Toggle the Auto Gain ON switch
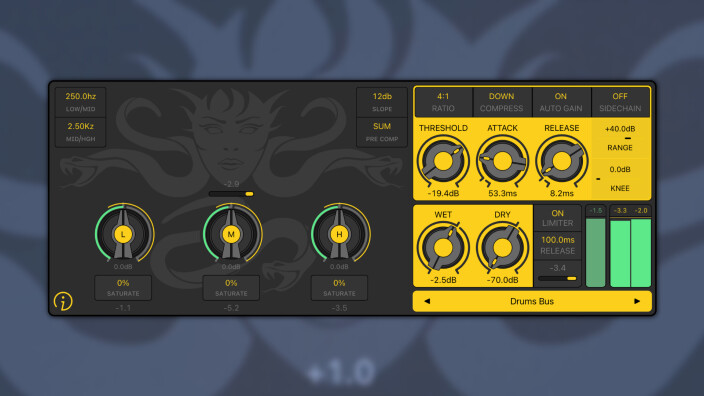Screen dimensions: 704x396 [x=561, y=102]
